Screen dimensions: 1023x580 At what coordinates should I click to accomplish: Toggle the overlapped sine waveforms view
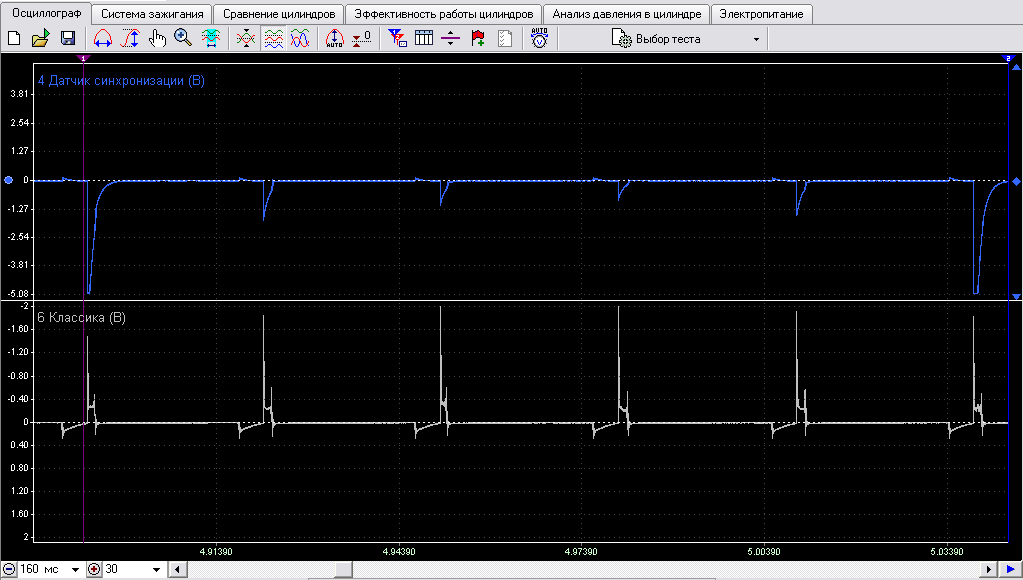pos(299,39)
